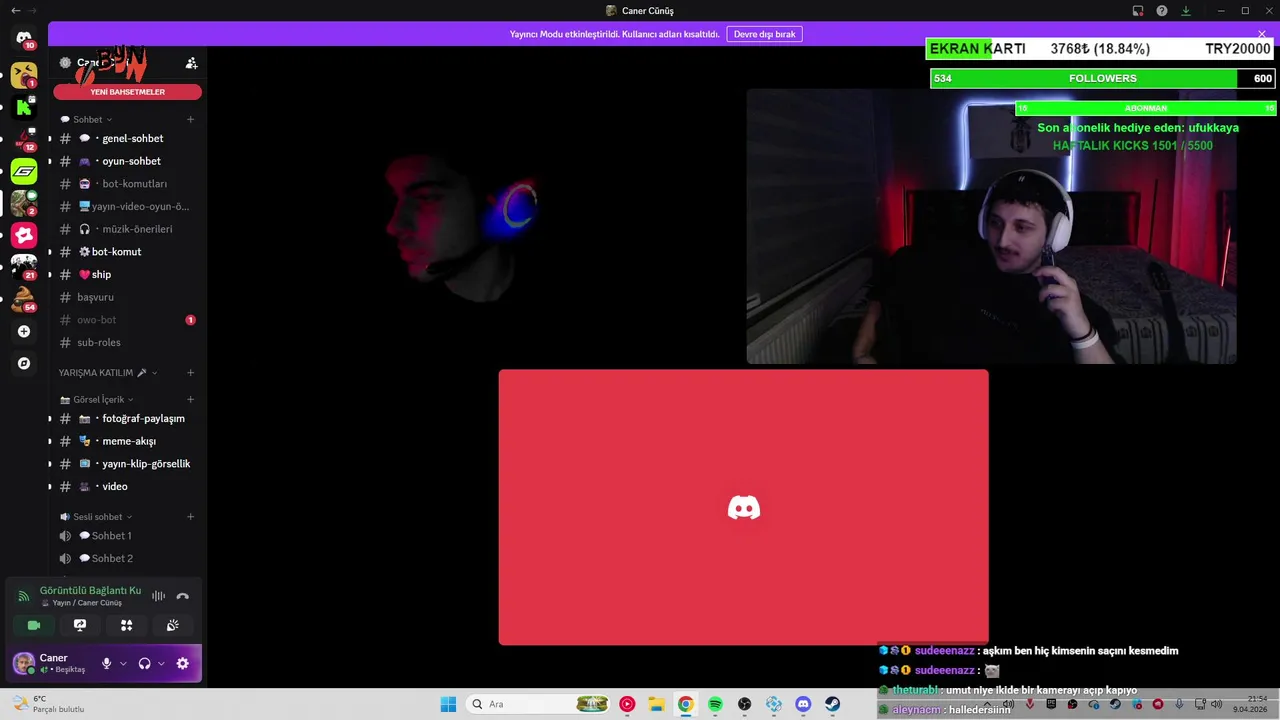Open Discord help question mark icon

[1161, 11]
